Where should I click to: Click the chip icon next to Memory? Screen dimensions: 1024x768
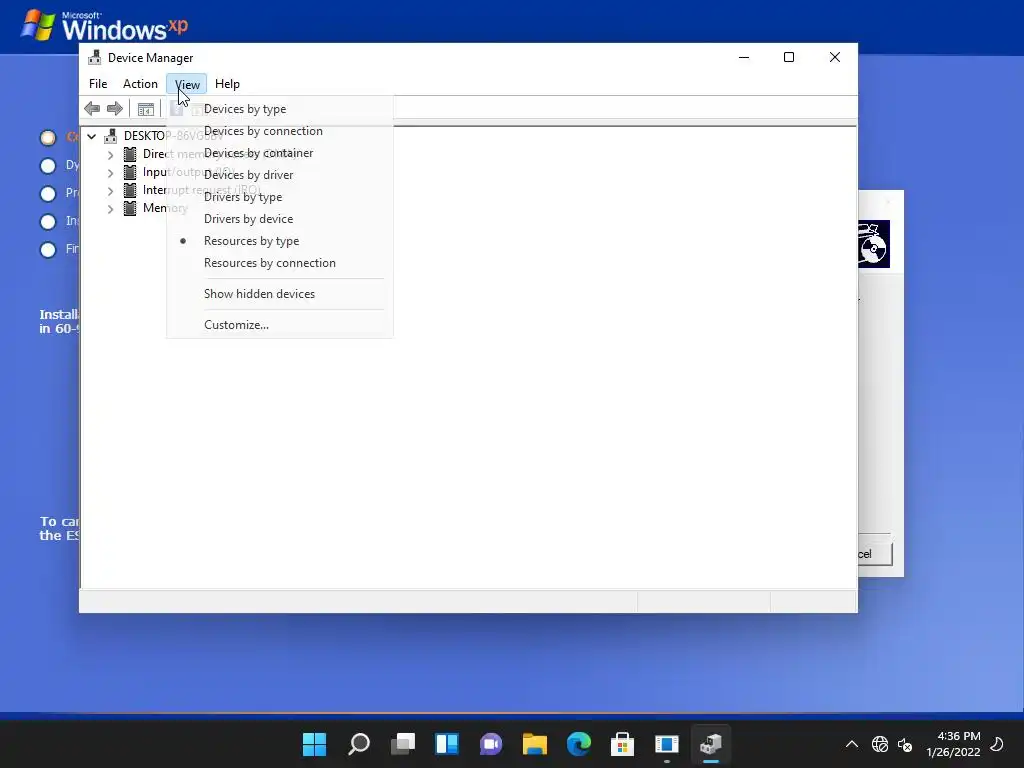tap(130, 208)
